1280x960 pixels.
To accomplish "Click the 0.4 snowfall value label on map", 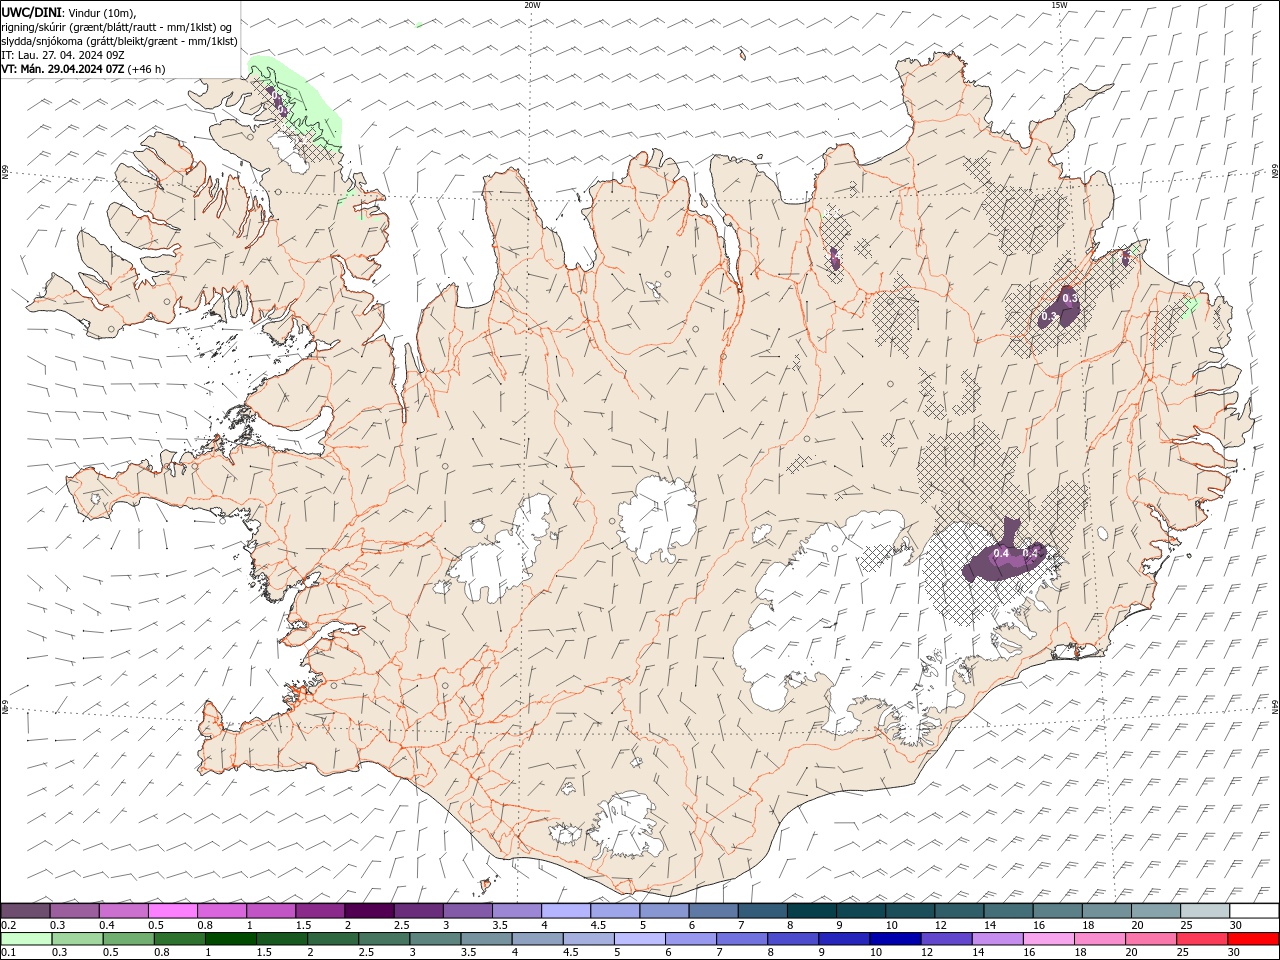I will pos(1001,553).
